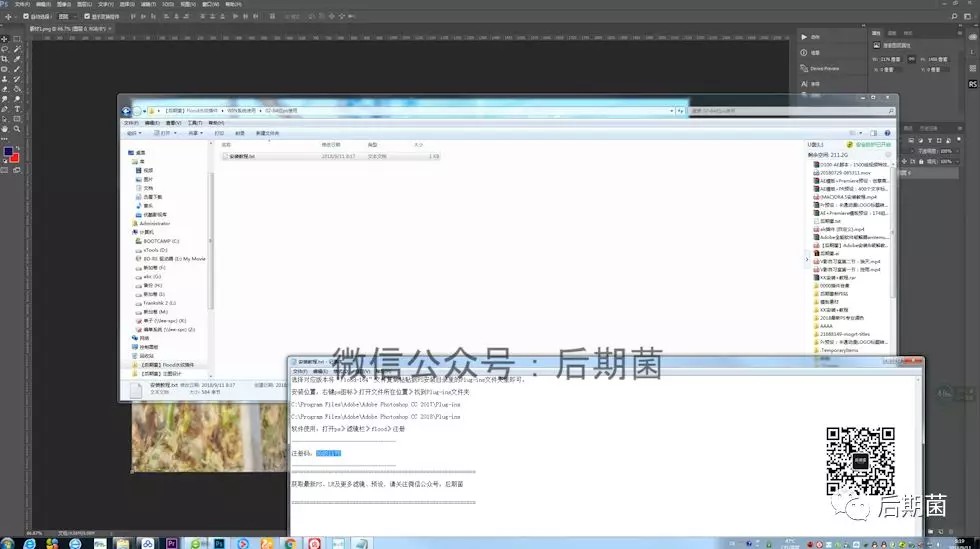Select the Move tool in Photoshop toolbar
Viewport: 980px width, 549px height.
[4, 39]
